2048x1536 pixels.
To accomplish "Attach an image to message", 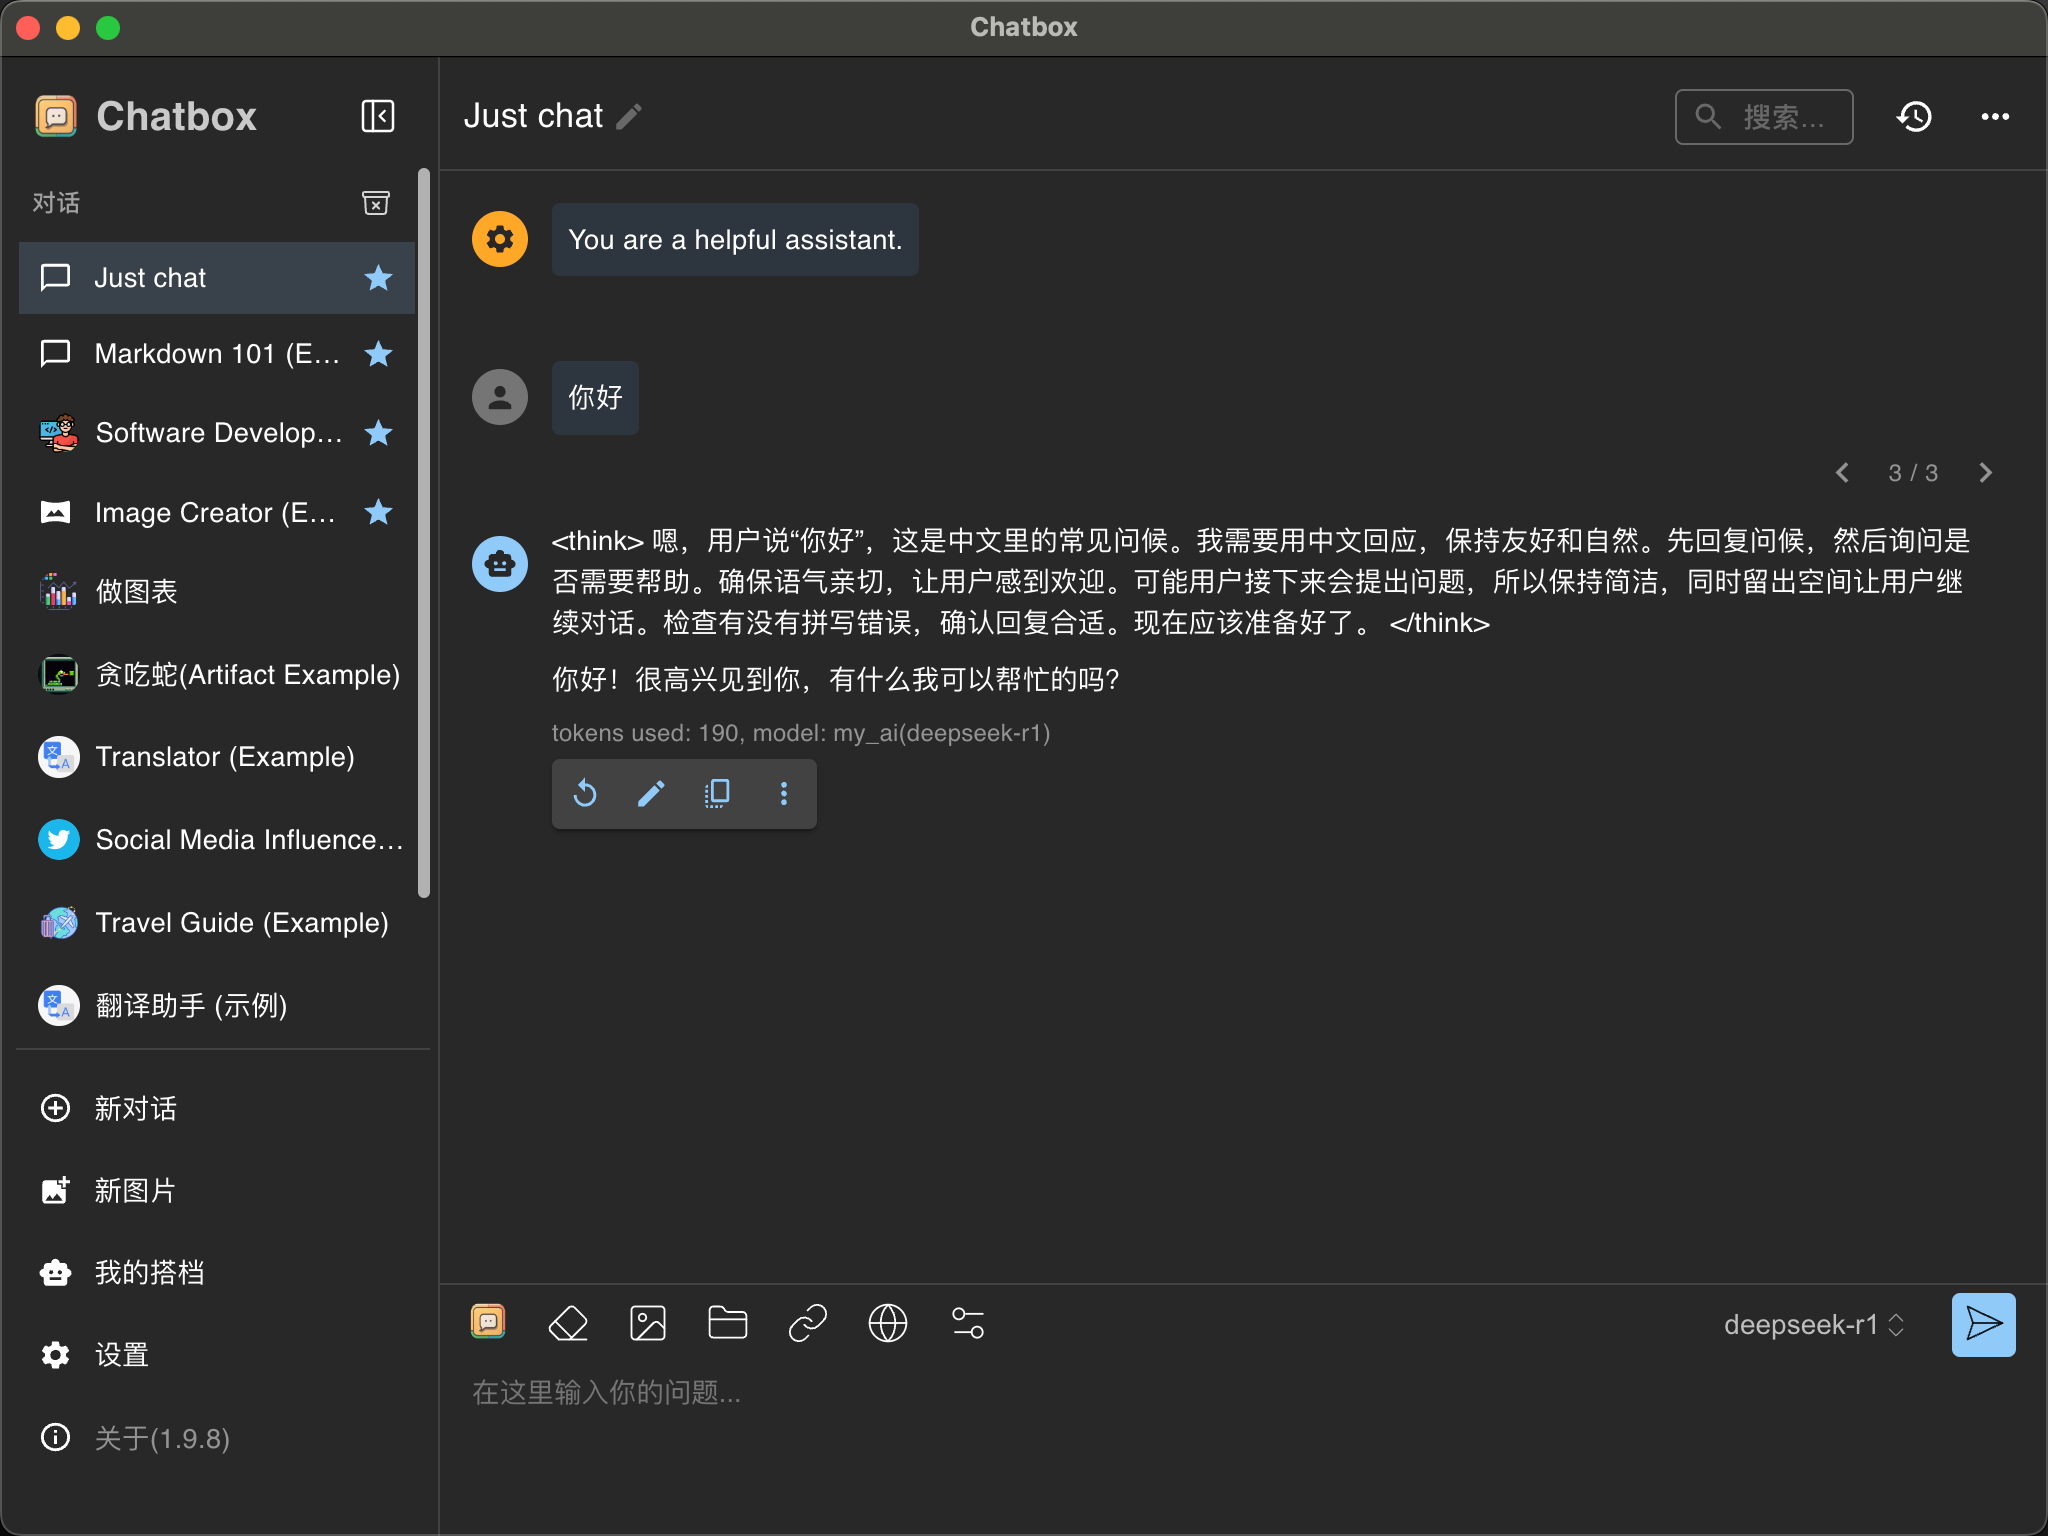I will click(648, 1323).
